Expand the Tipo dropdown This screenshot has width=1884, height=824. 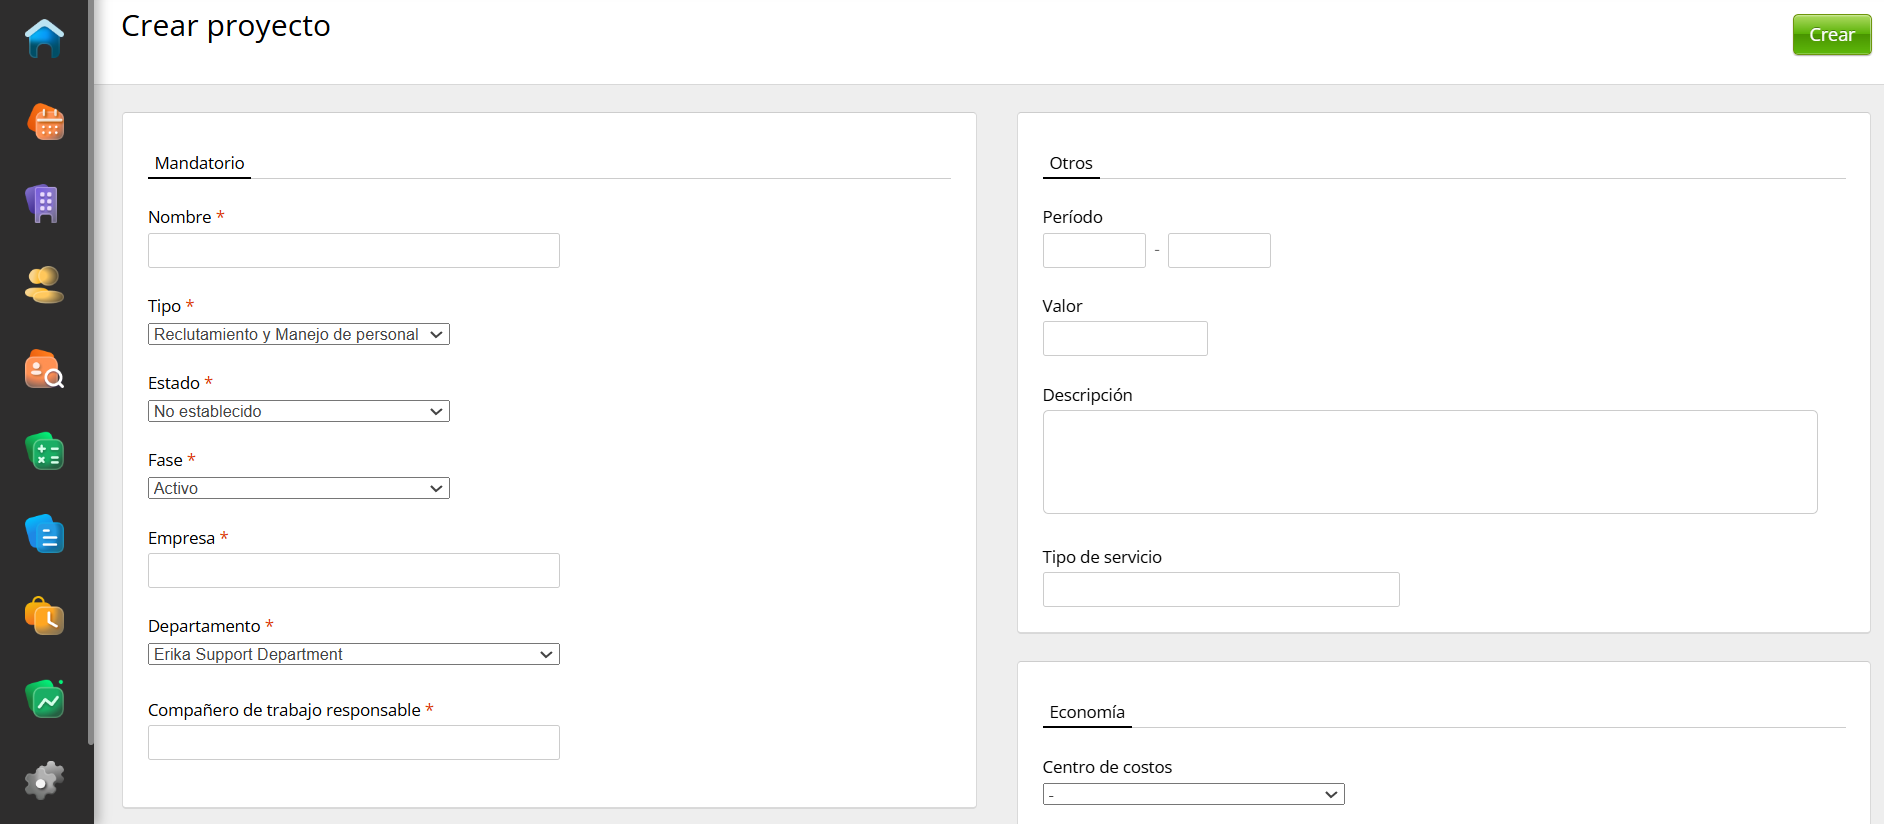coord(298,334)
